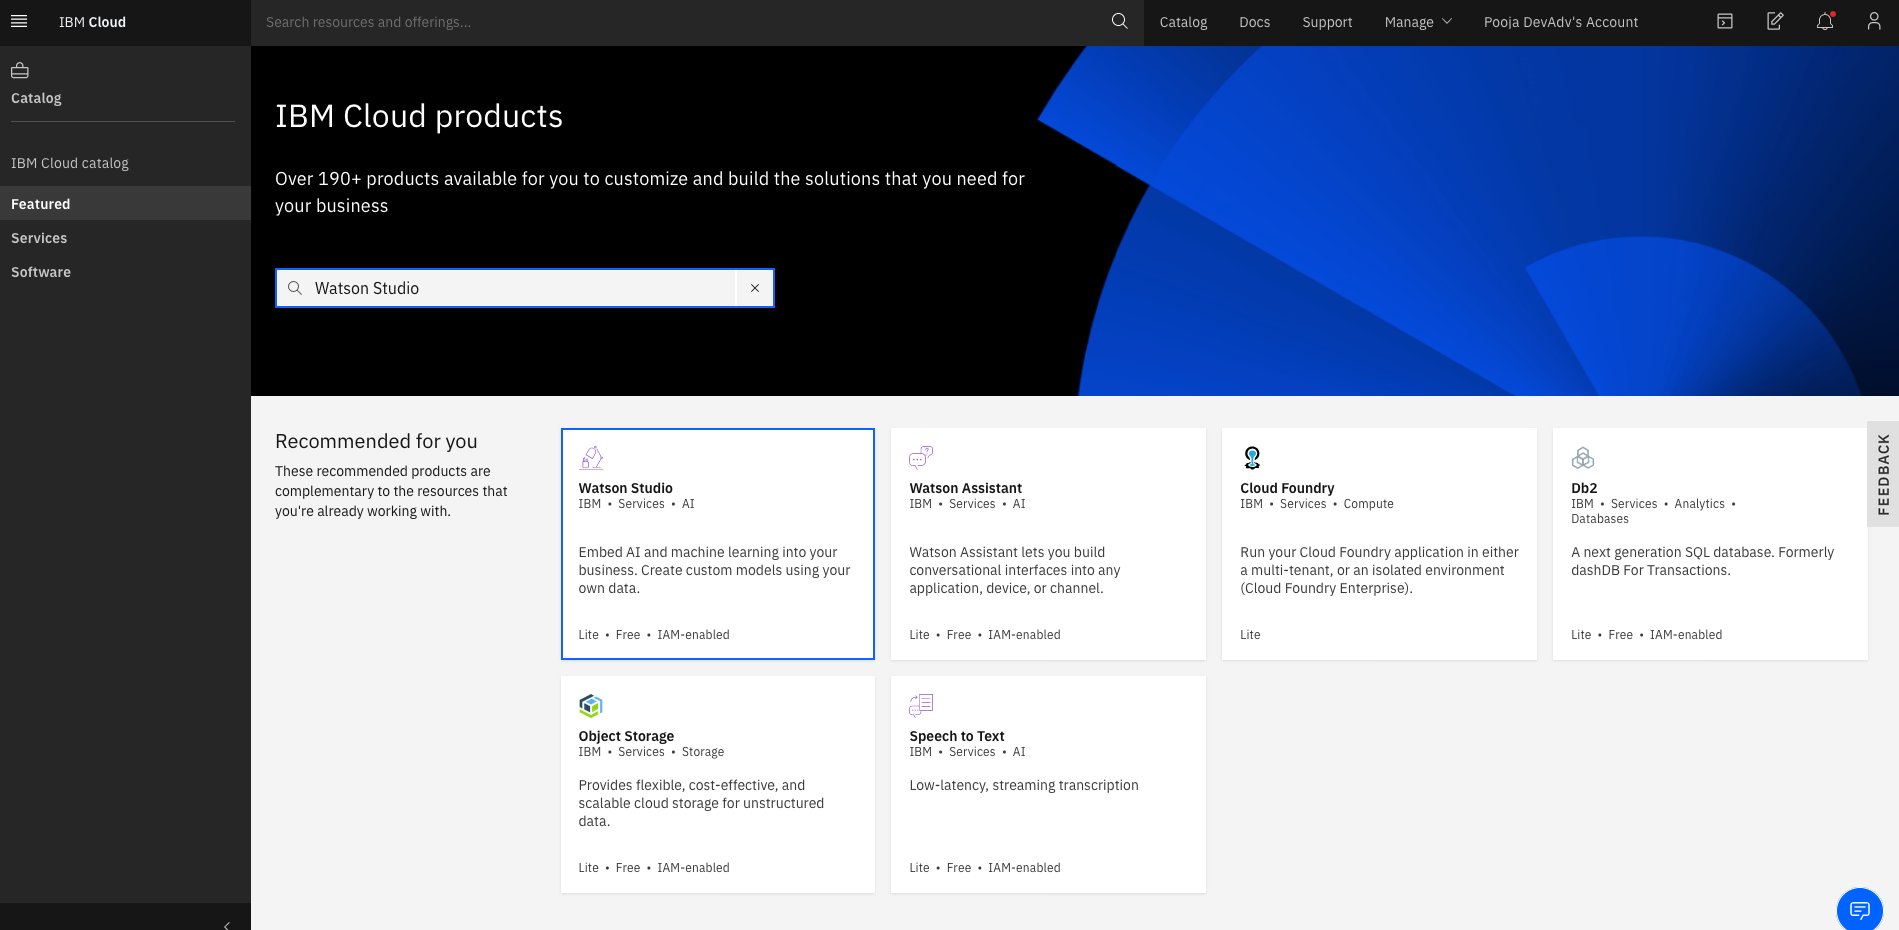Open the notifications bell
Screen dimensions: 1899x930
1825,21
